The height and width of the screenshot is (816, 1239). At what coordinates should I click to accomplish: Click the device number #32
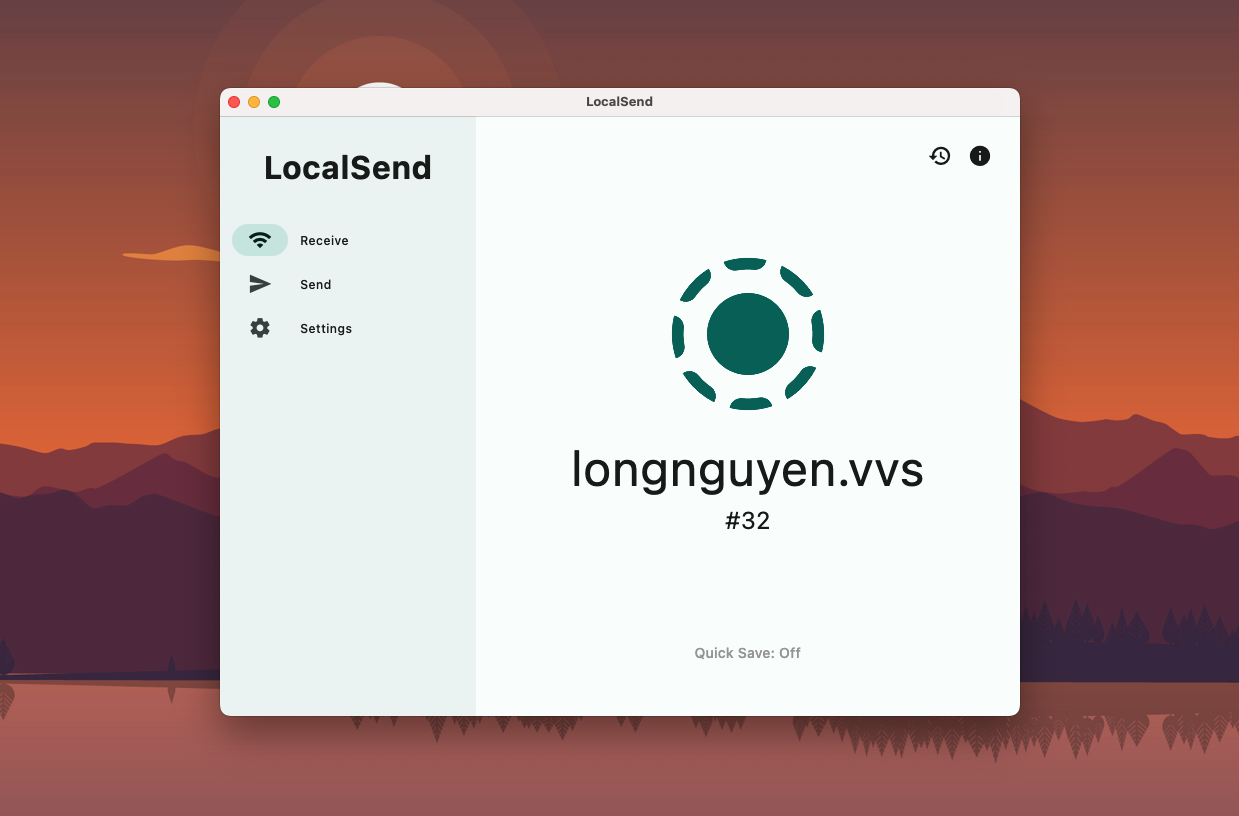tap(748, 521)
